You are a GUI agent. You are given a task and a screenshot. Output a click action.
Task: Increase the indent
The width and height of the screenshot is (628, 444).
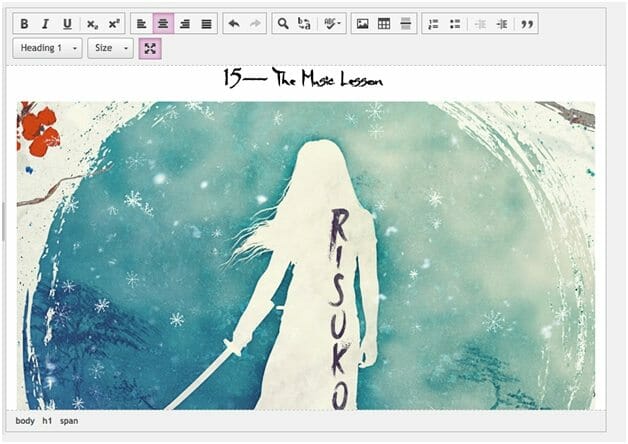pyautogui.click(x=501, y=24)
